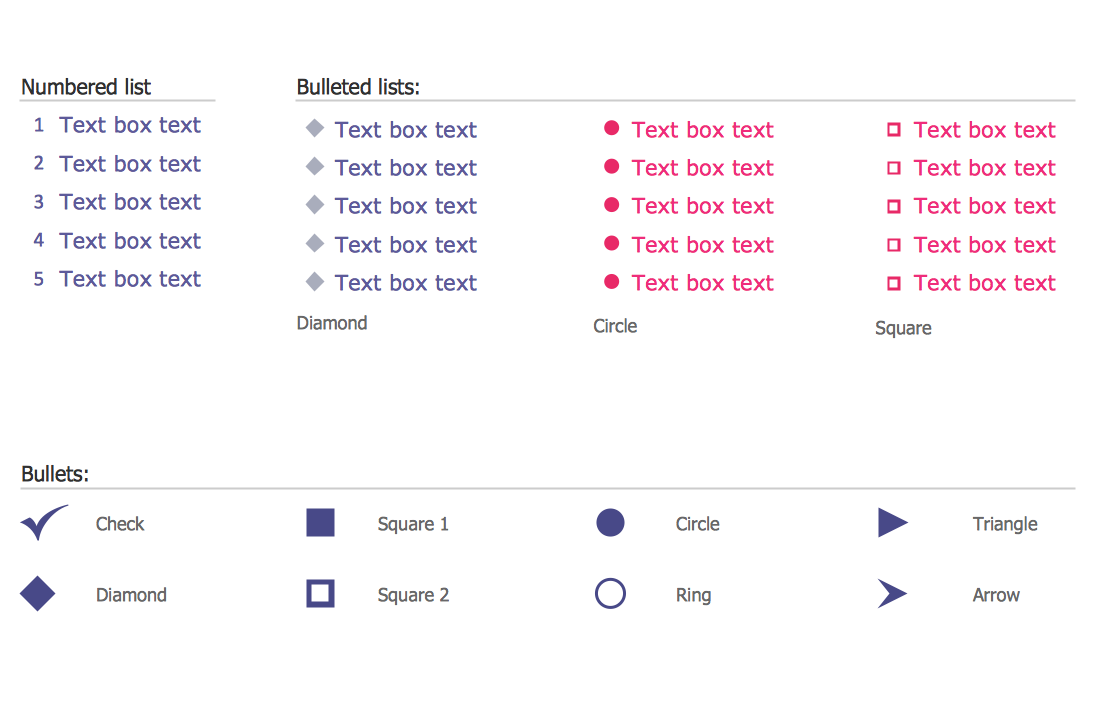Select the Bullets section heading
The width and height of the screenshot is (1095, 724).
pyautogui.click(x=55, y=474)
